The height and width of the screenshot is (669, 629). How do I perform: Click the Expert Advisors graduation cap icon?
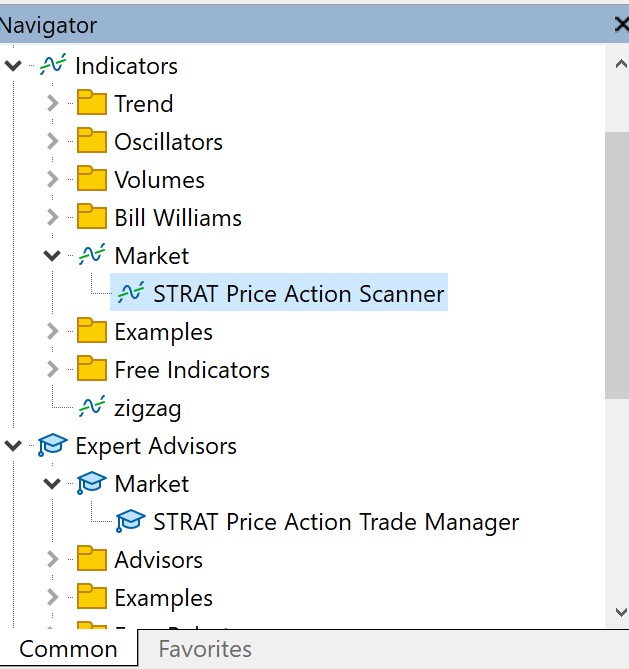[53, 446]
